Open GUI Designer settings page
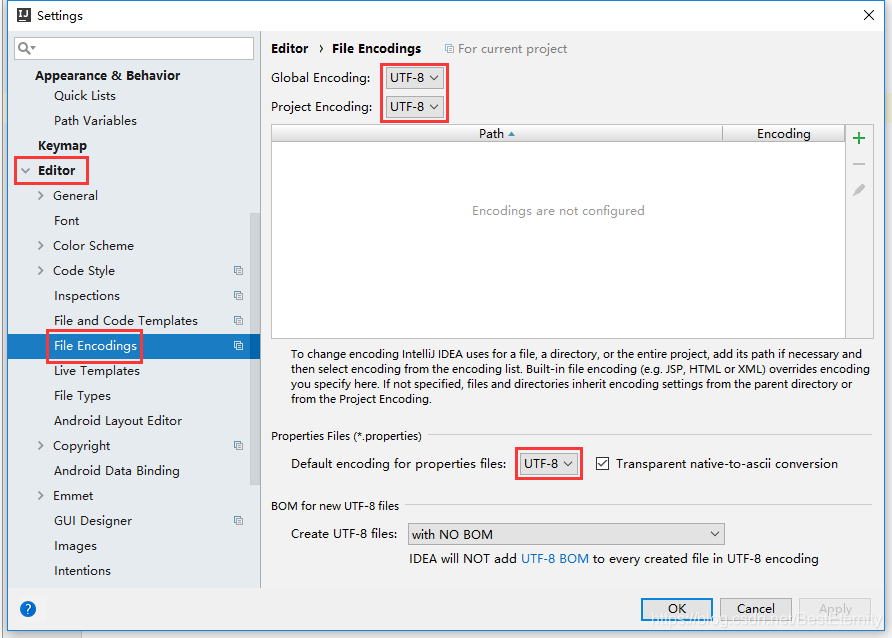The height and width of the screenshot is (638, 892). (x=93, y=521)
